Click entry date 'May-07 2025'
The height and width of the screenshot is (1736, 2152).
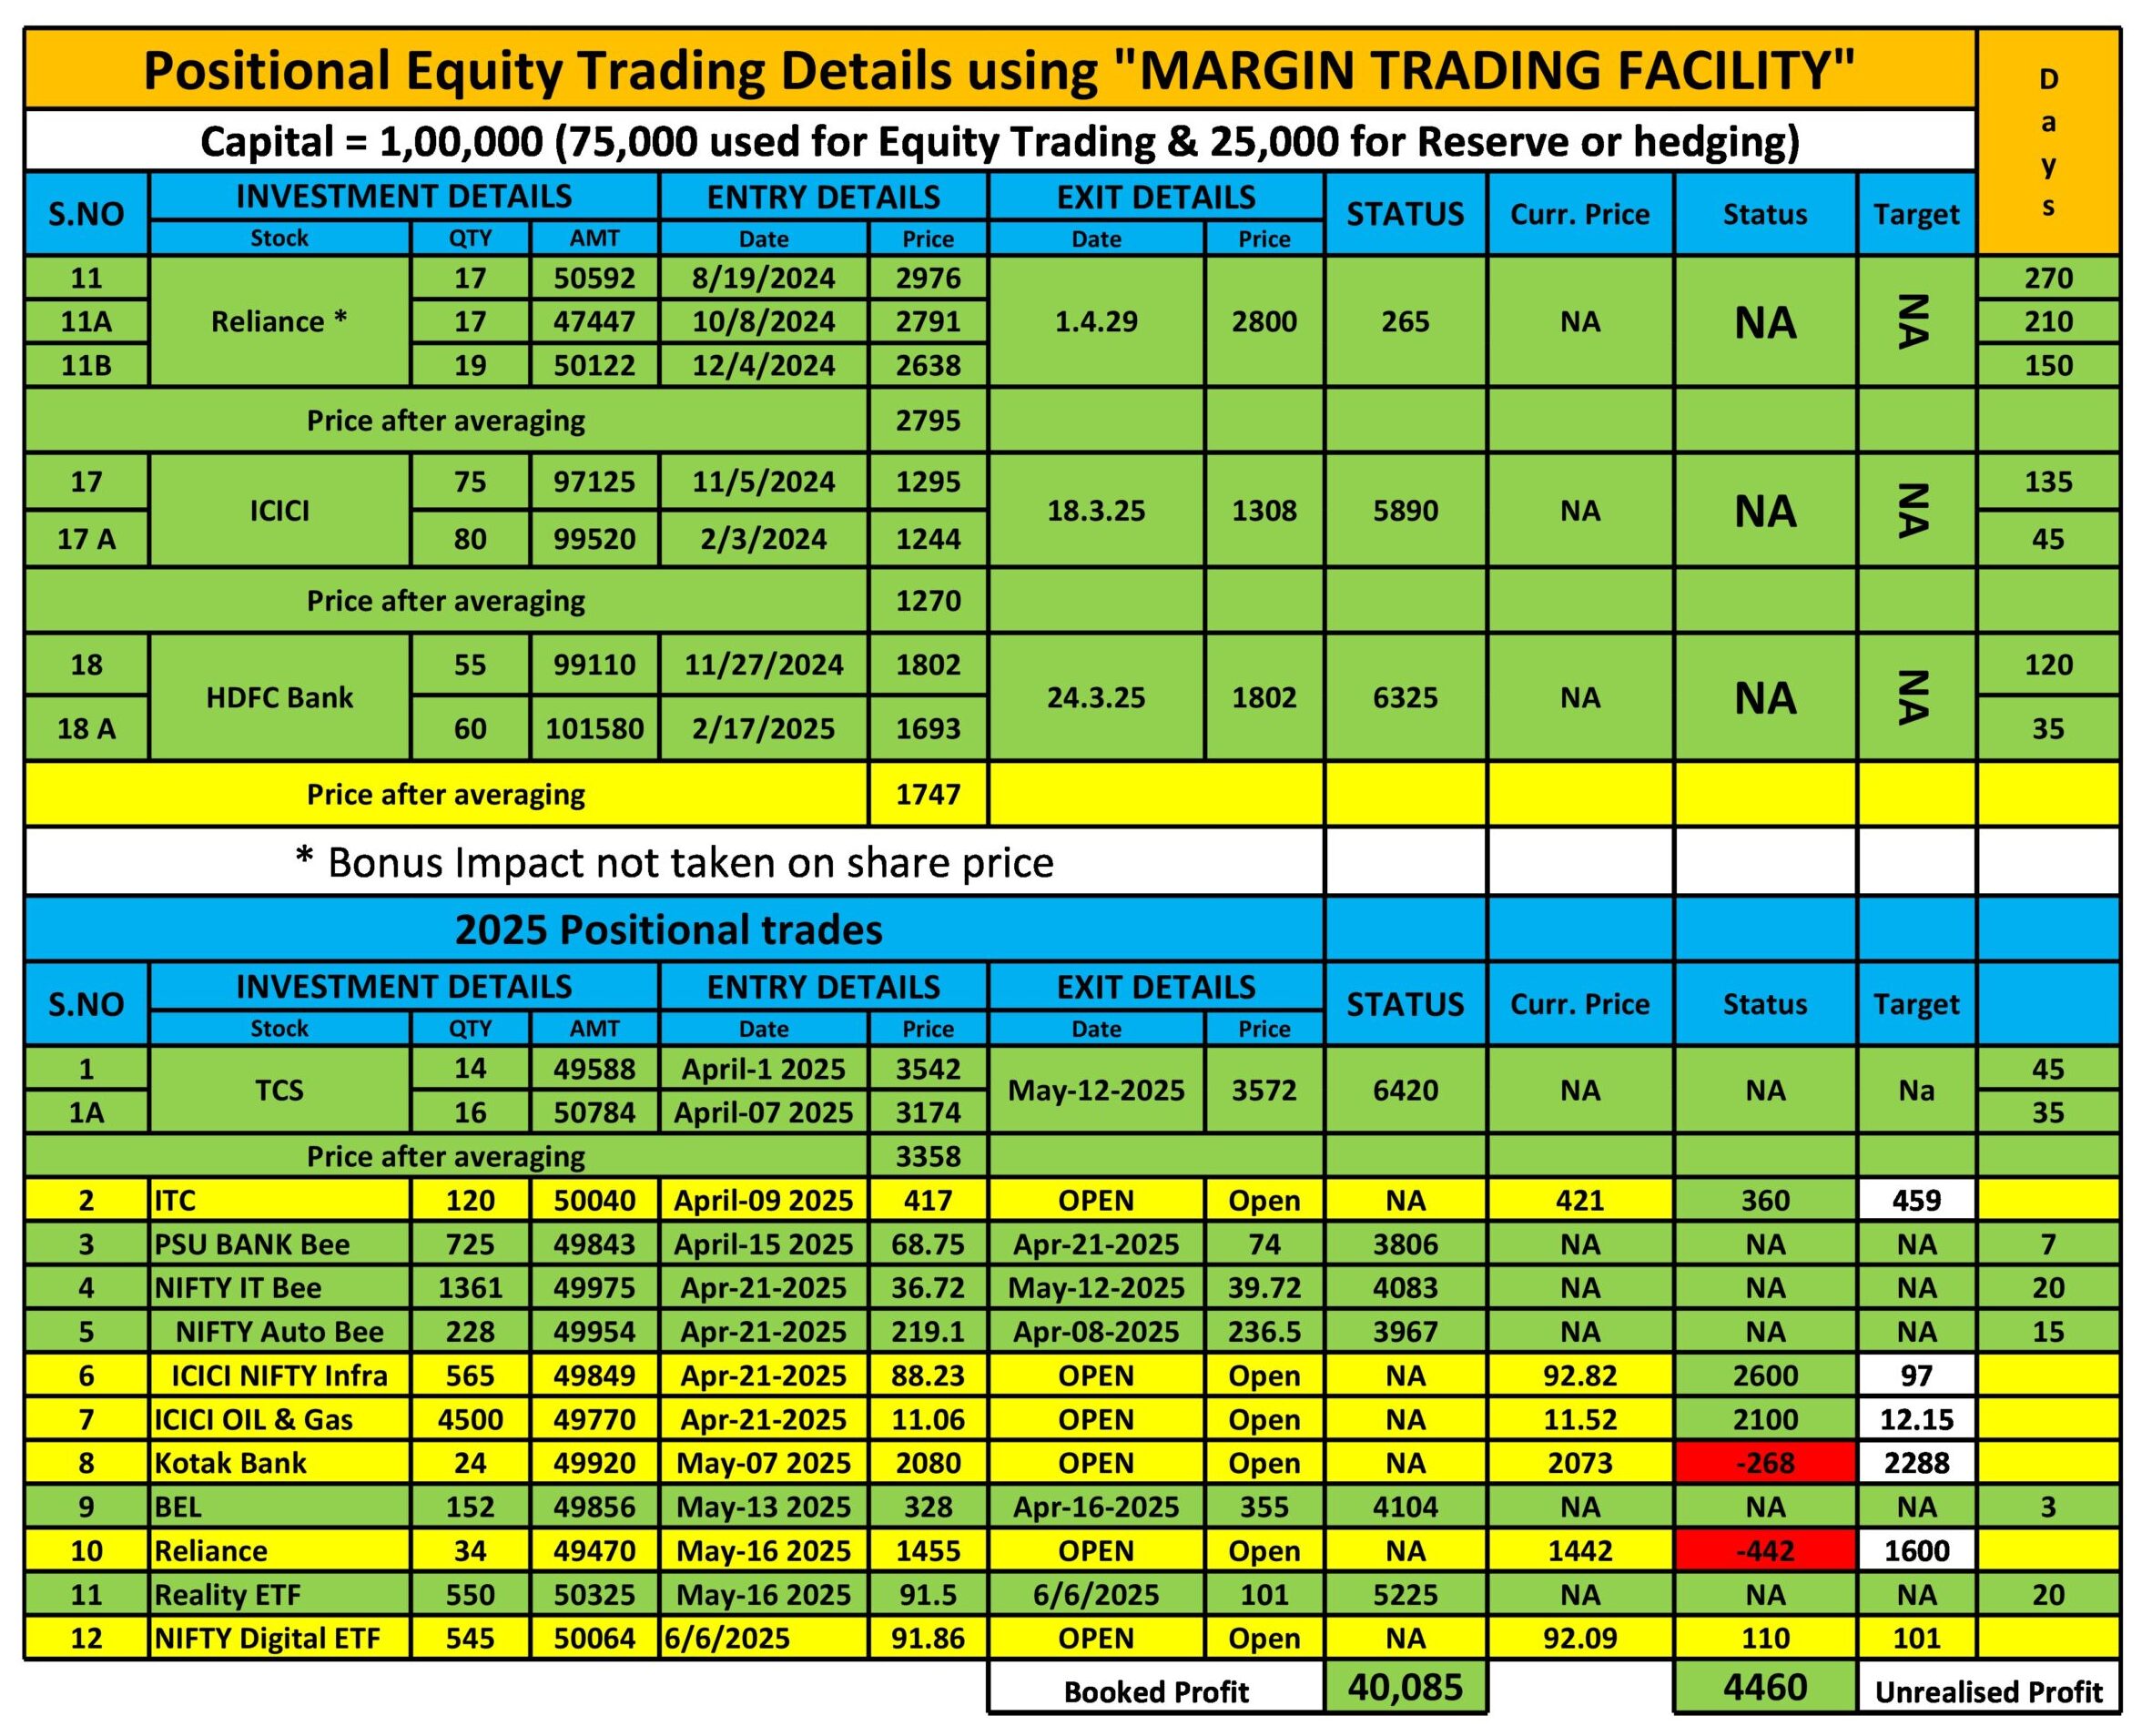(763, 1463)
